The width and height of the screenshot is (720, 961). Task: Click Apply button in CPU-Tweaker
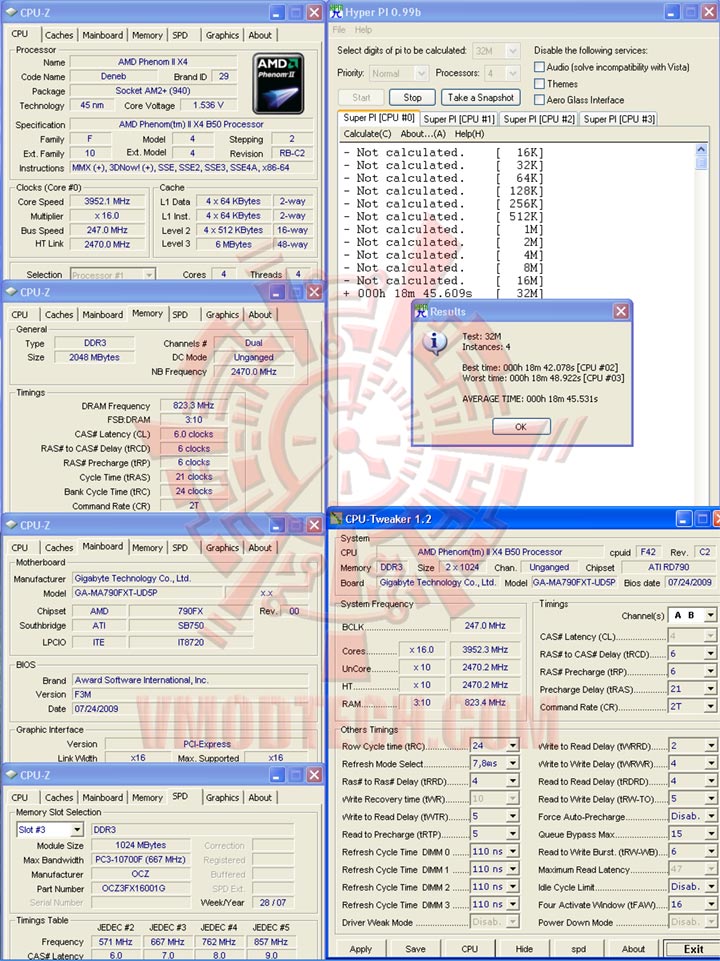pos(360,948)
